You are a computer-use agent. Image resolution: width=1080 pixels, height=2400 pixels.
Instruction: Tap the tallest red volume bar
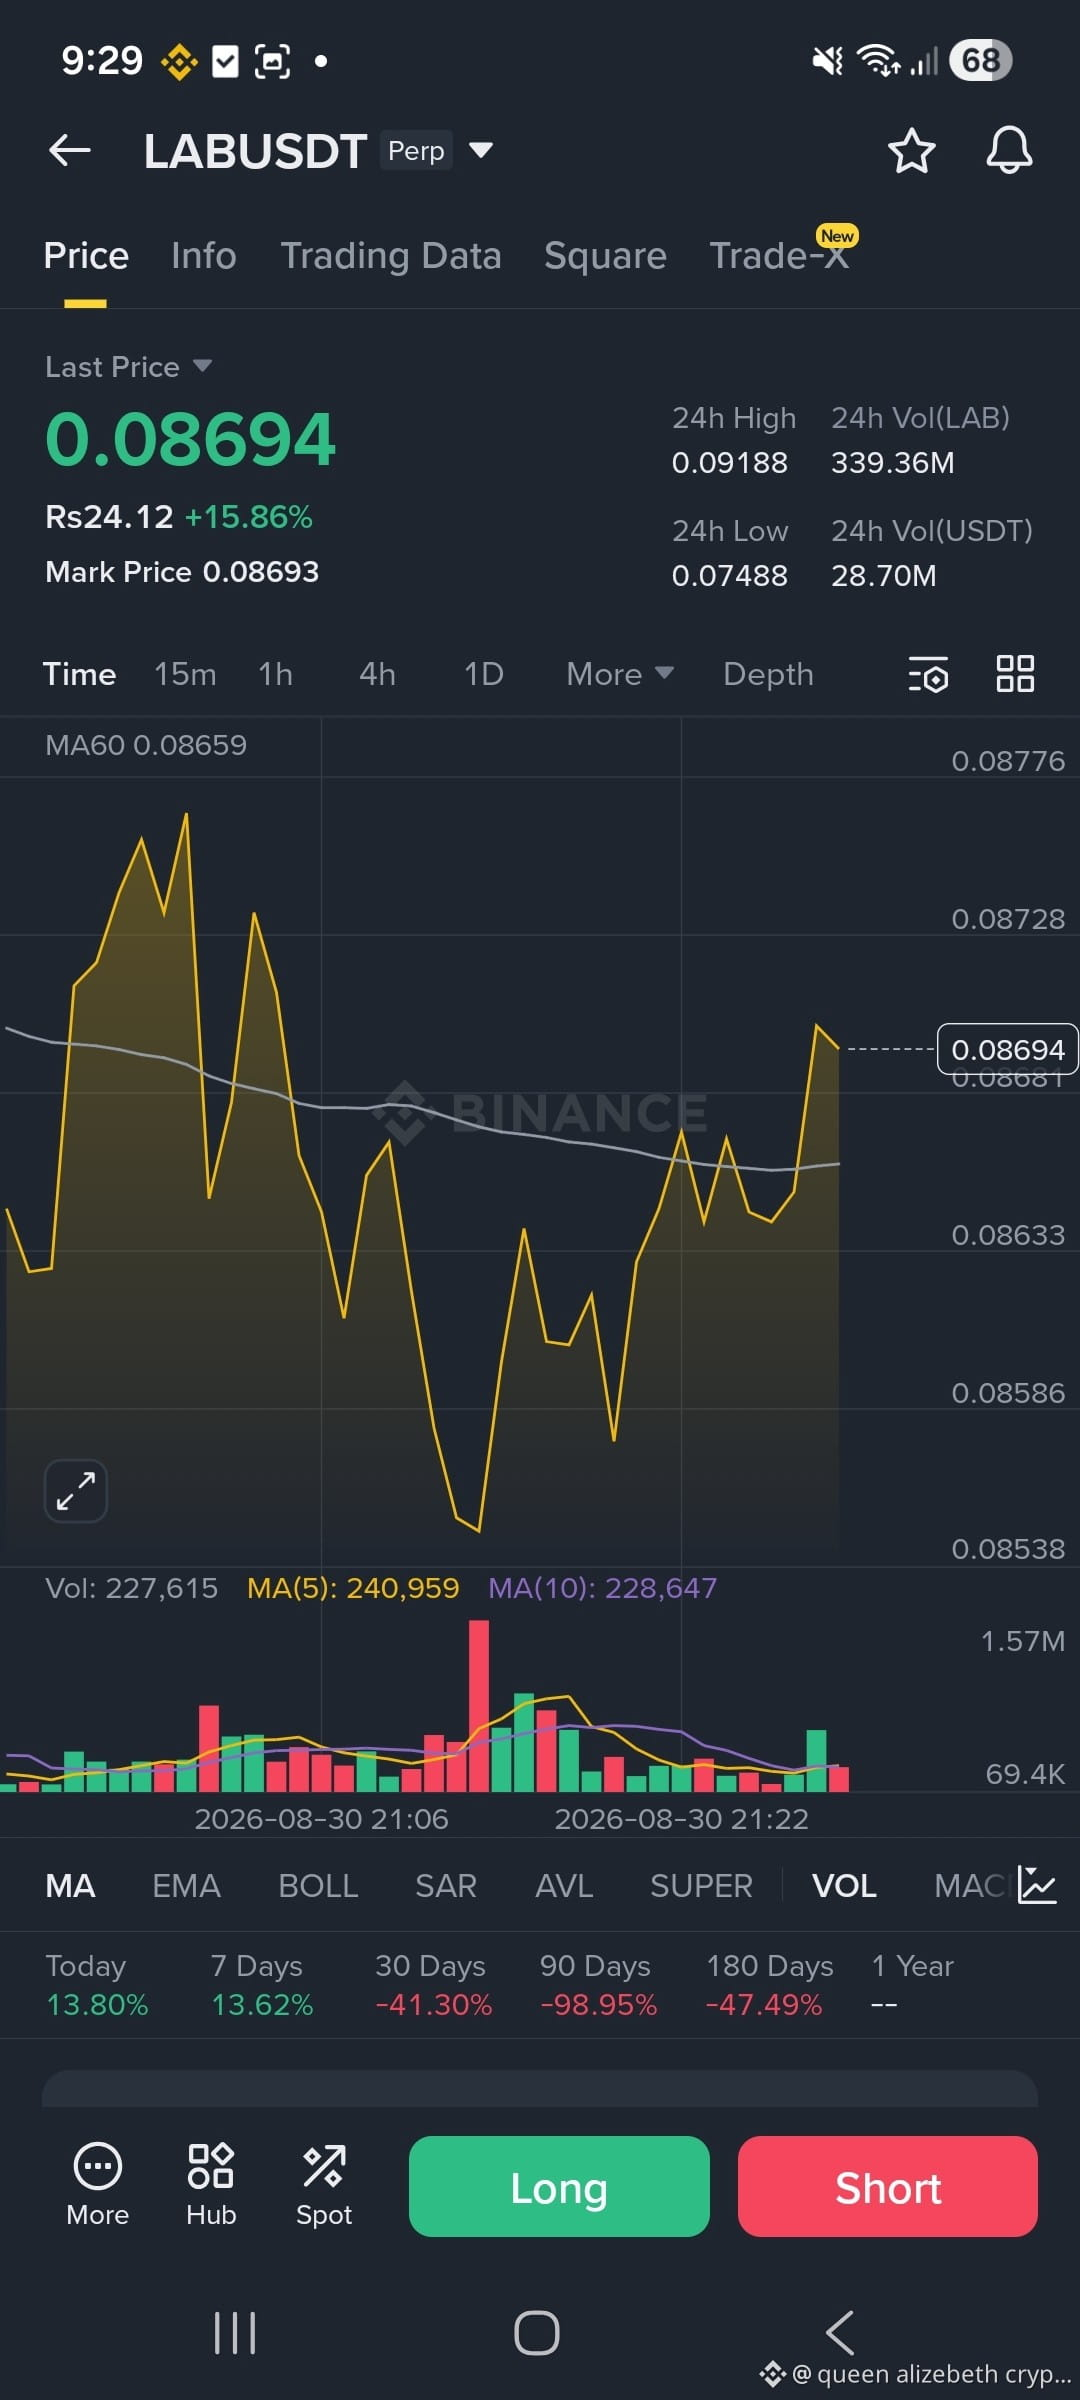tap(479, 1705)
